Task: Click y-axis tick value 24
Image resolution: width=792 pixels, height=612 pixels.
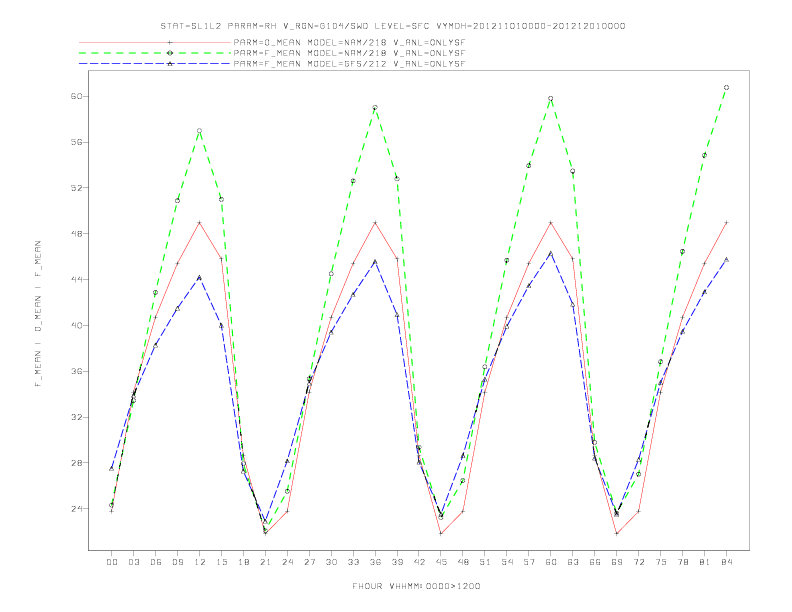Action: (76, 508)
